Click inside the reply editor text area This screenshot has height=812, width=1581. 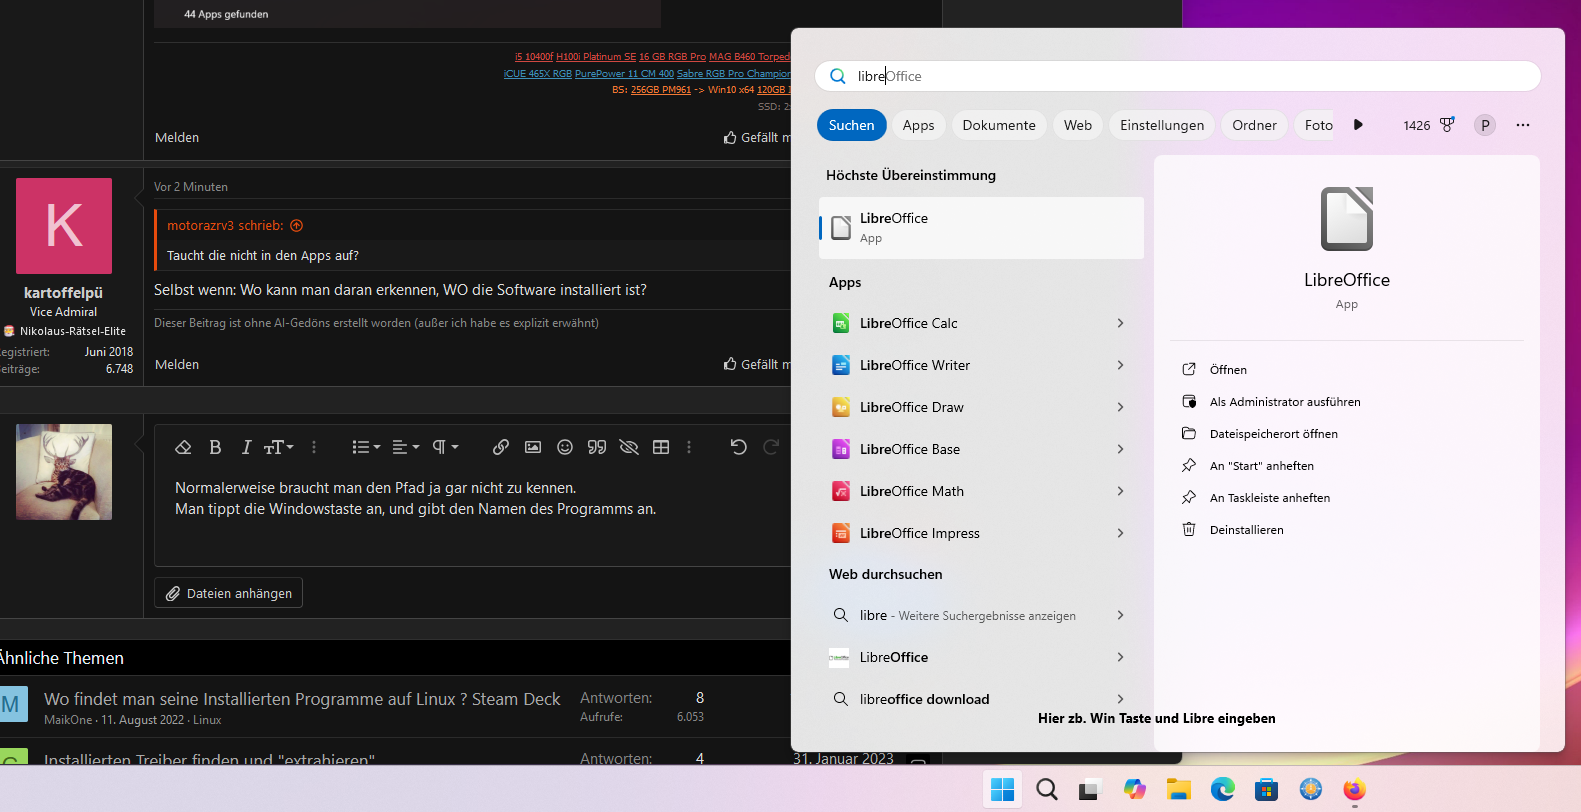[x=472, y=520]
